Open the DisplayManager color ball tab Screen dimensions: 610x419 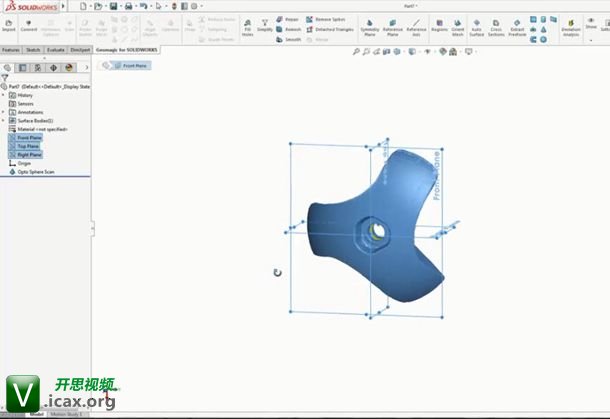pyautogui.click(x=69, y=67)
